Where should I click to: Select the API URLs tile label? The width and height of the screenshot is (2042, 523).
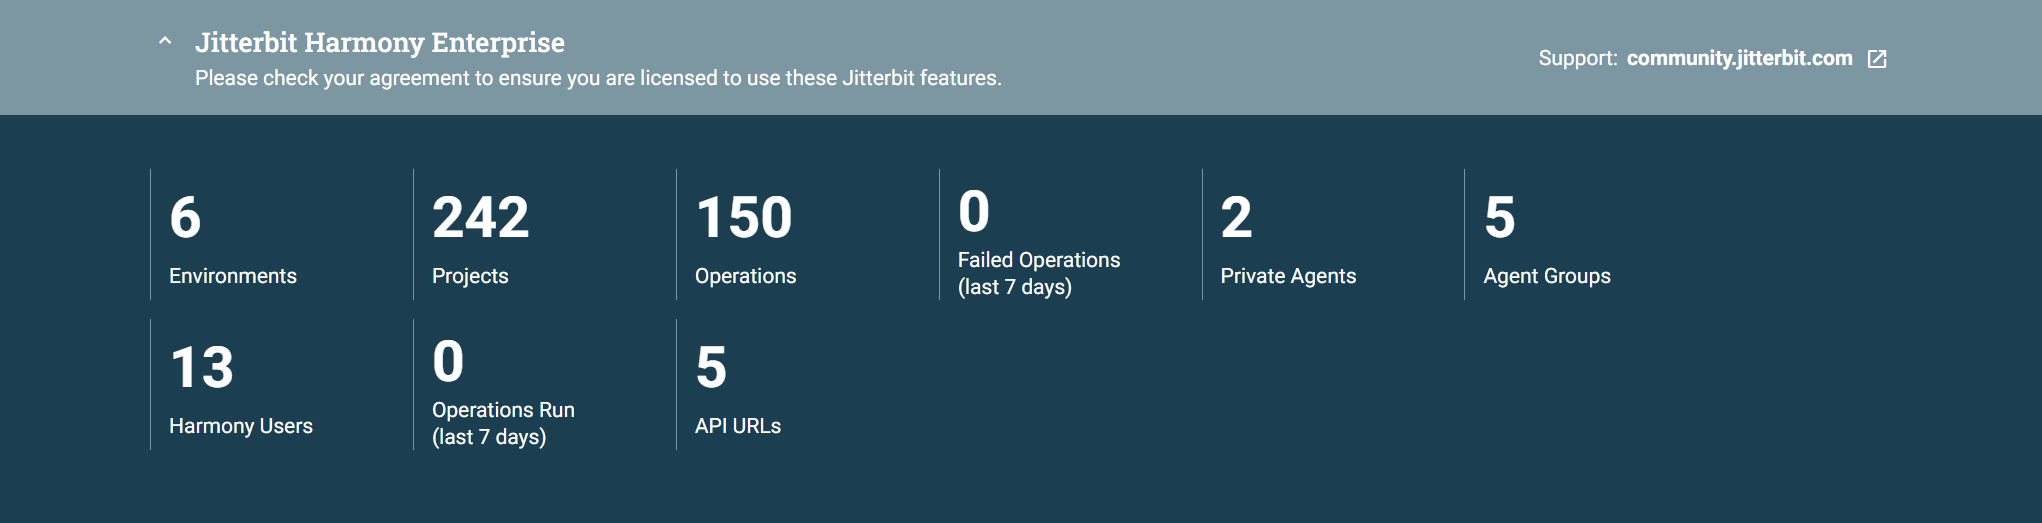(738, 426)
